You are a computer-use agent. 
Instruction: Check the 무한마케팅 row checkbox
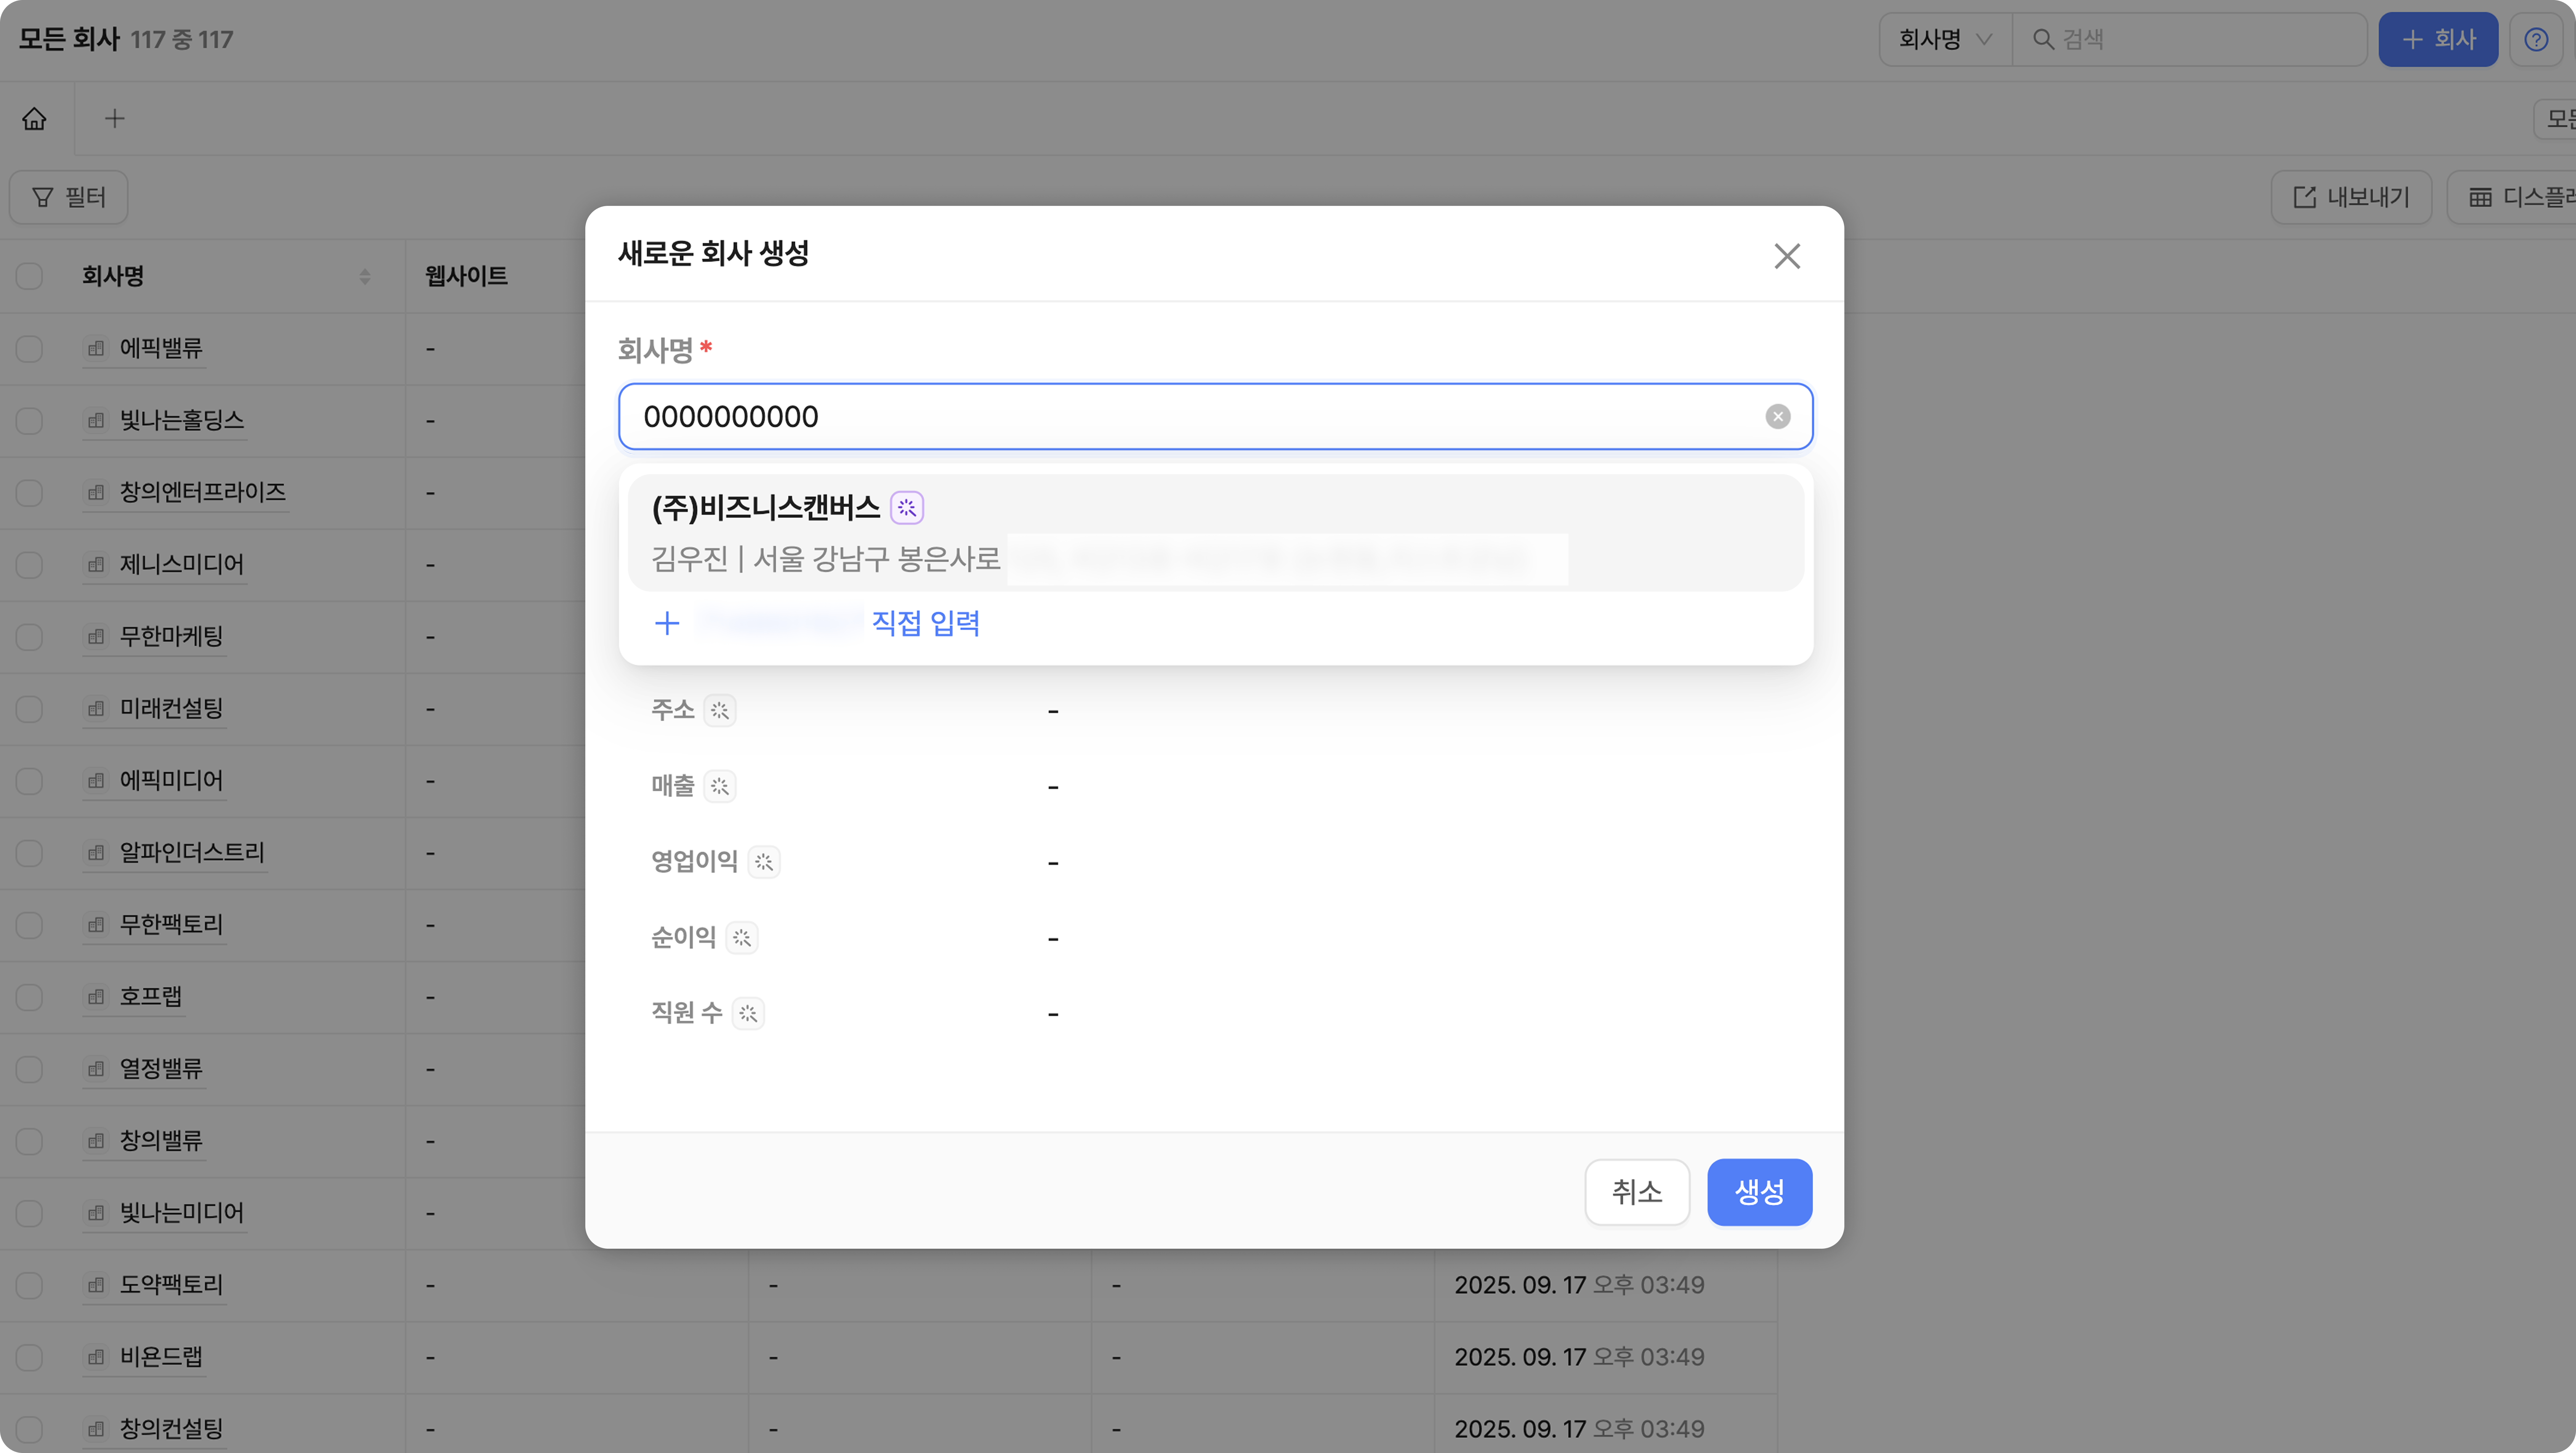click(x=29, y=636)
